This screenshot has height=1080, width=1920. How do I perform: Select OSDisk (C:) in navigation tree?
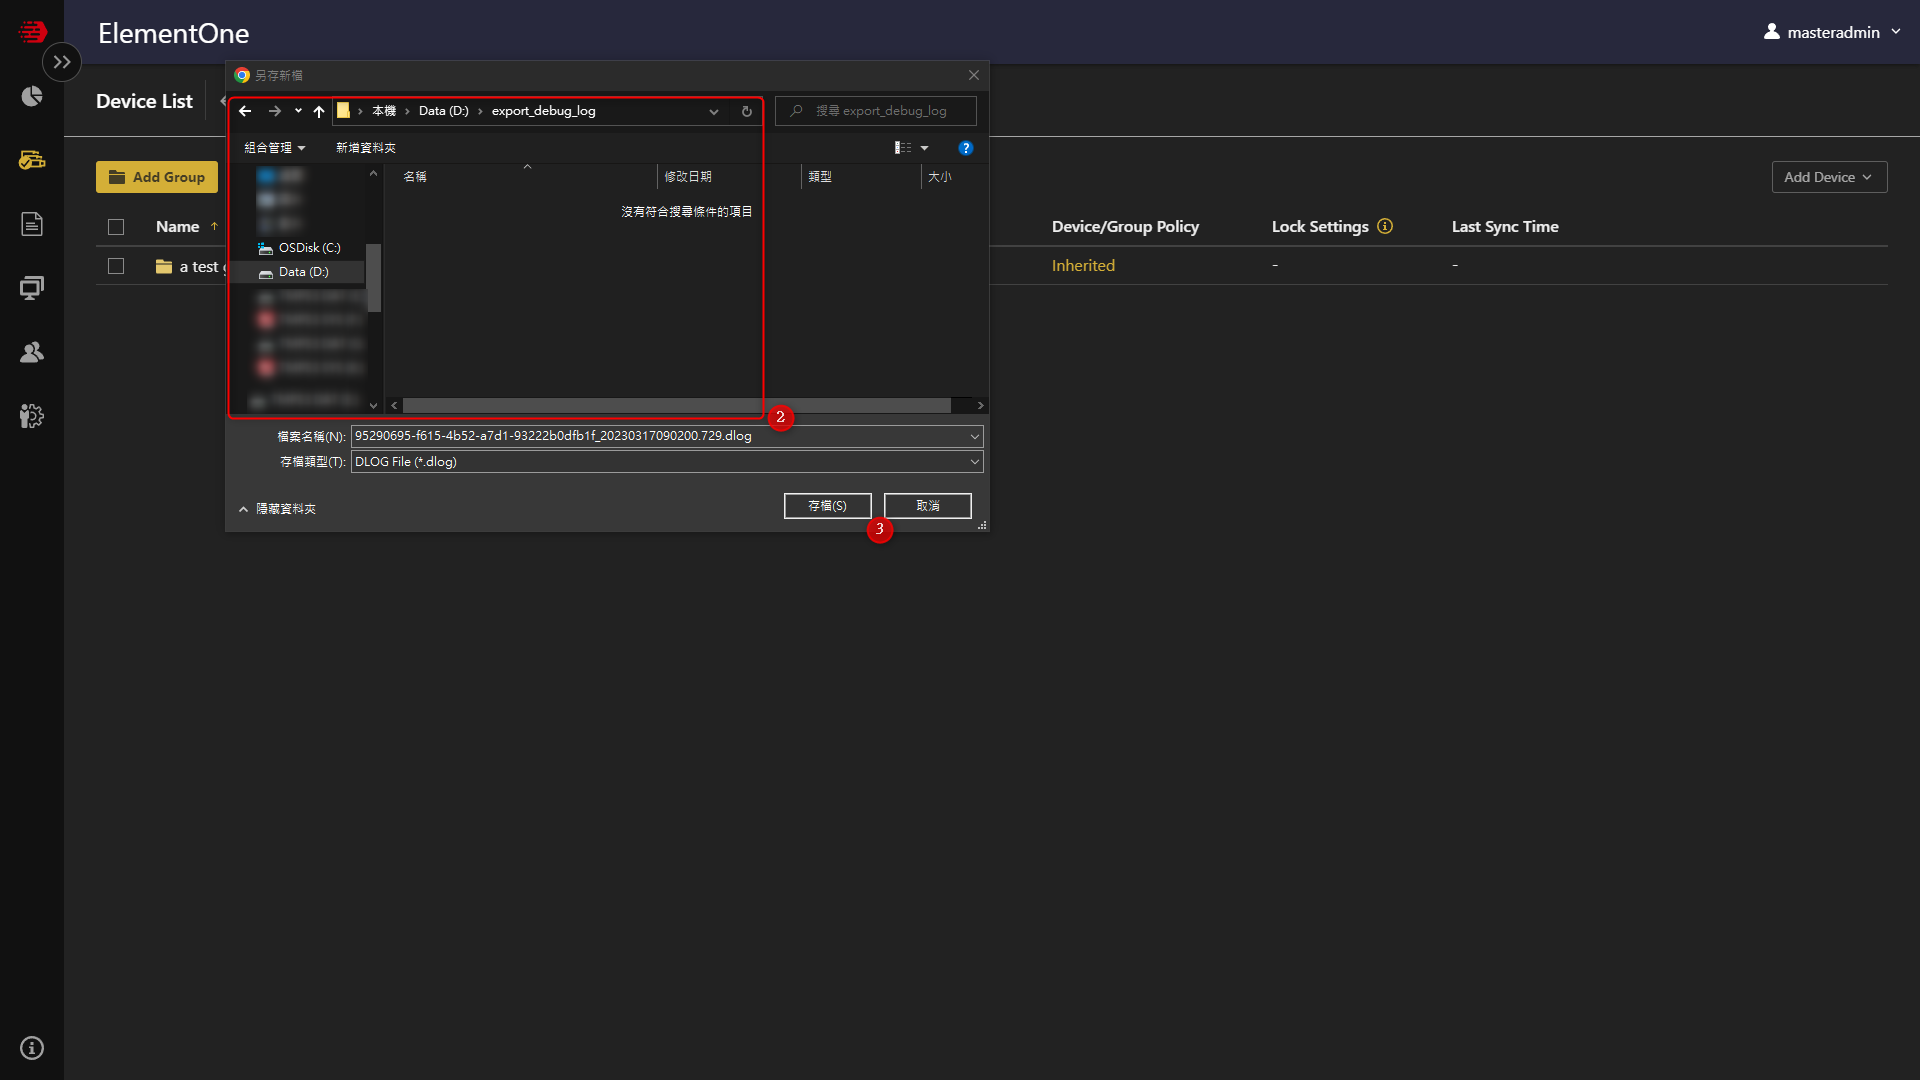point(309,248)
